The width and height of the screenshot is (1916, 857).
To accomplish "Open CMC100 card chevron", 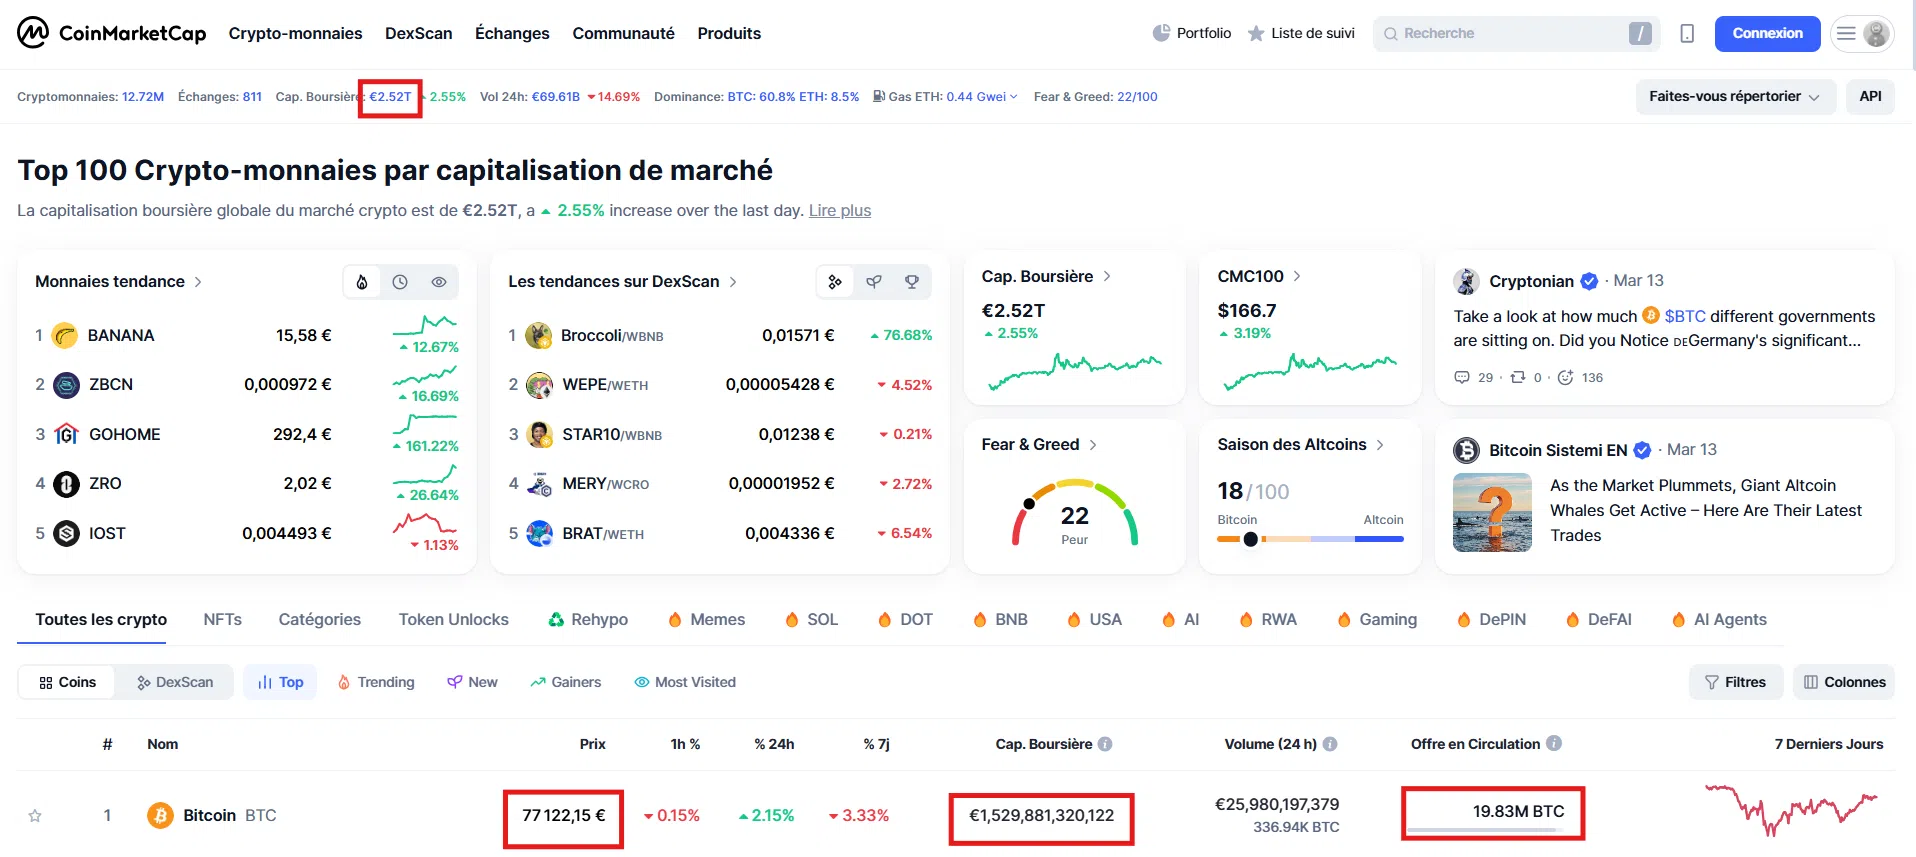I will tap(1297, 276).
